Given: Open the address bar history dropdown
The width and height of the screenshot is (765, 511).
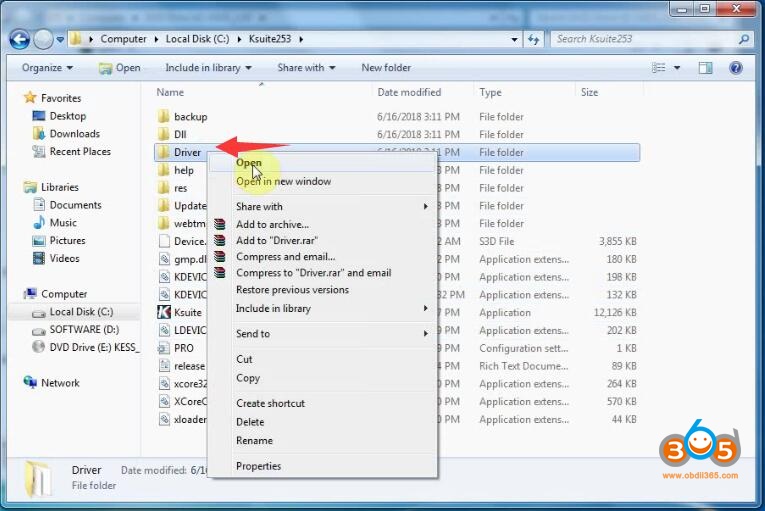Looking at the screenshot, I should click(514, 39).
